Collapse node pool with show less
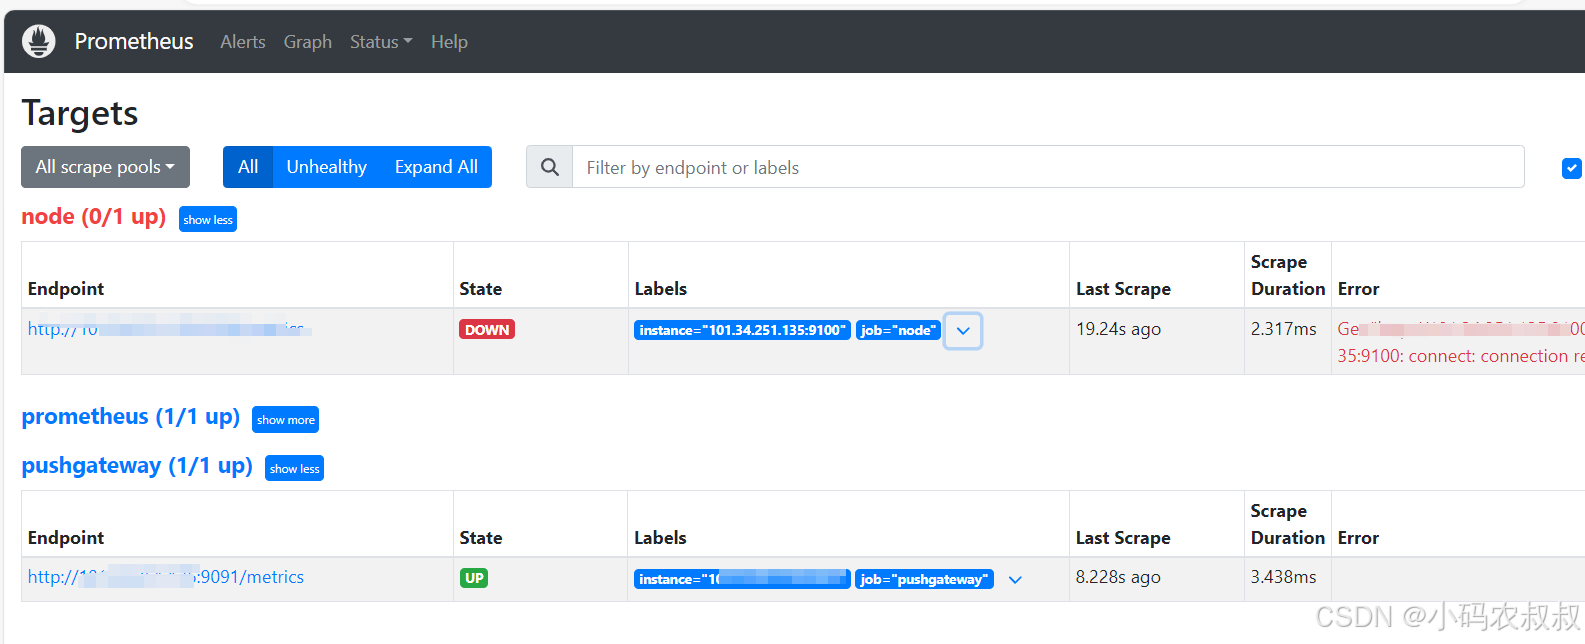1585x644 pixels. (208, 219)
